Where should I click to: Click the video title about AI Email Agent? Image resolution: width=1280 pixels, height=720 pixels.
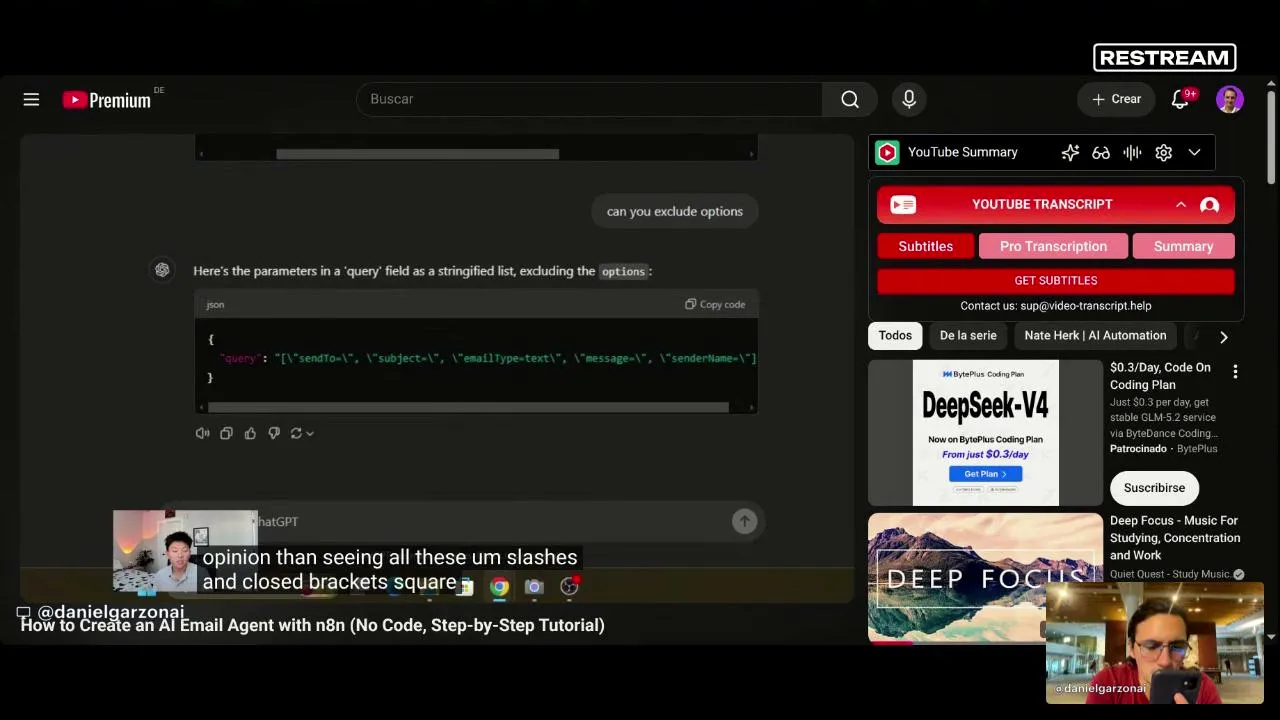pos(312,626)
